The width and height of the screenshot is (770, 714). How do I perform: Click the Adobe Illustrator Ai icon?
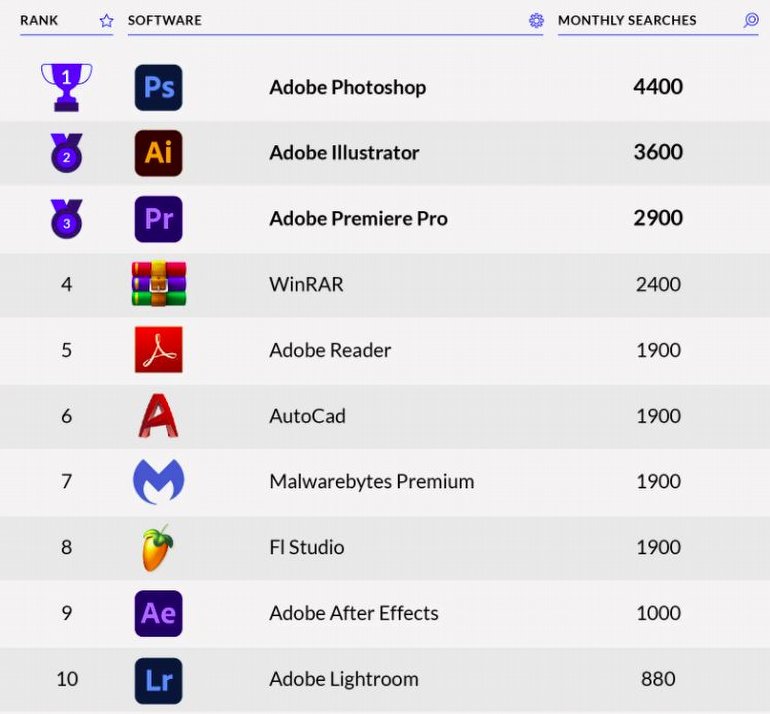(x=158, y=153)
